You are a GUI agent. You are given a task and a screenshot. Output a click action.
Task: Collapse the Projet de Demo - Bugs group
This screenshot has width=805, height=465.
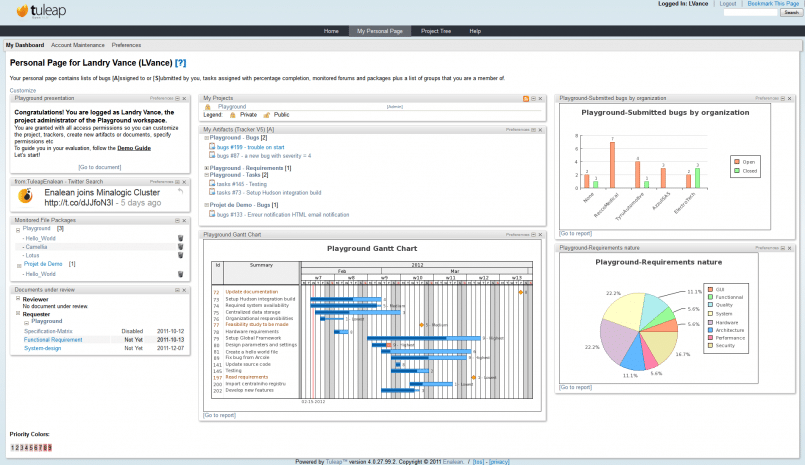click(206, 205)
